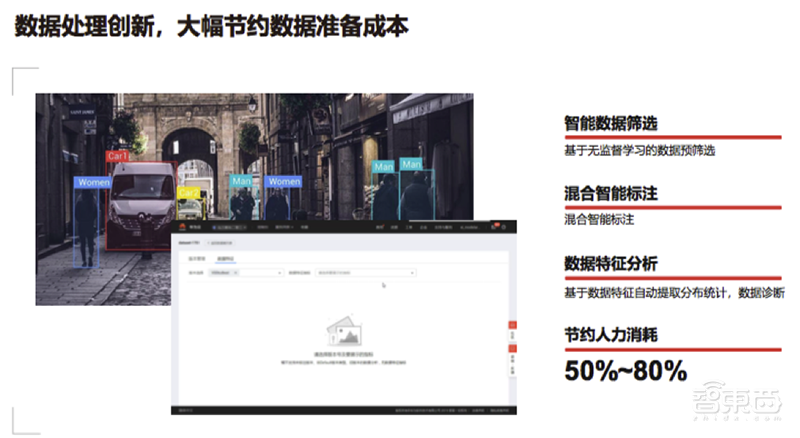The height and width of the screenshot is (438, 800).
Task: Click the Huawei logo in the console header
Action: pos(182,227)
